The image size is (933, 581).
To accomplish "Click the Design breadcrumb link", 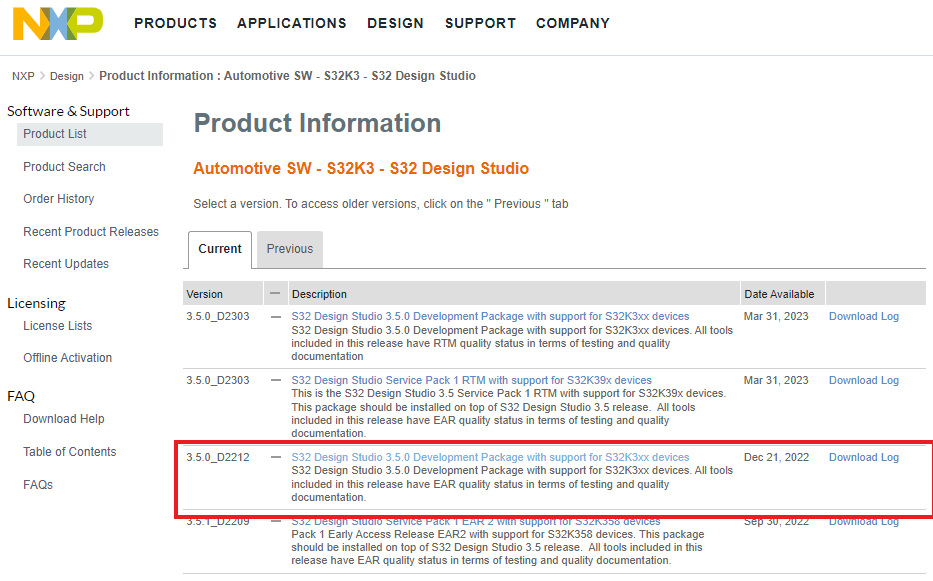I will tap(67, 76).
